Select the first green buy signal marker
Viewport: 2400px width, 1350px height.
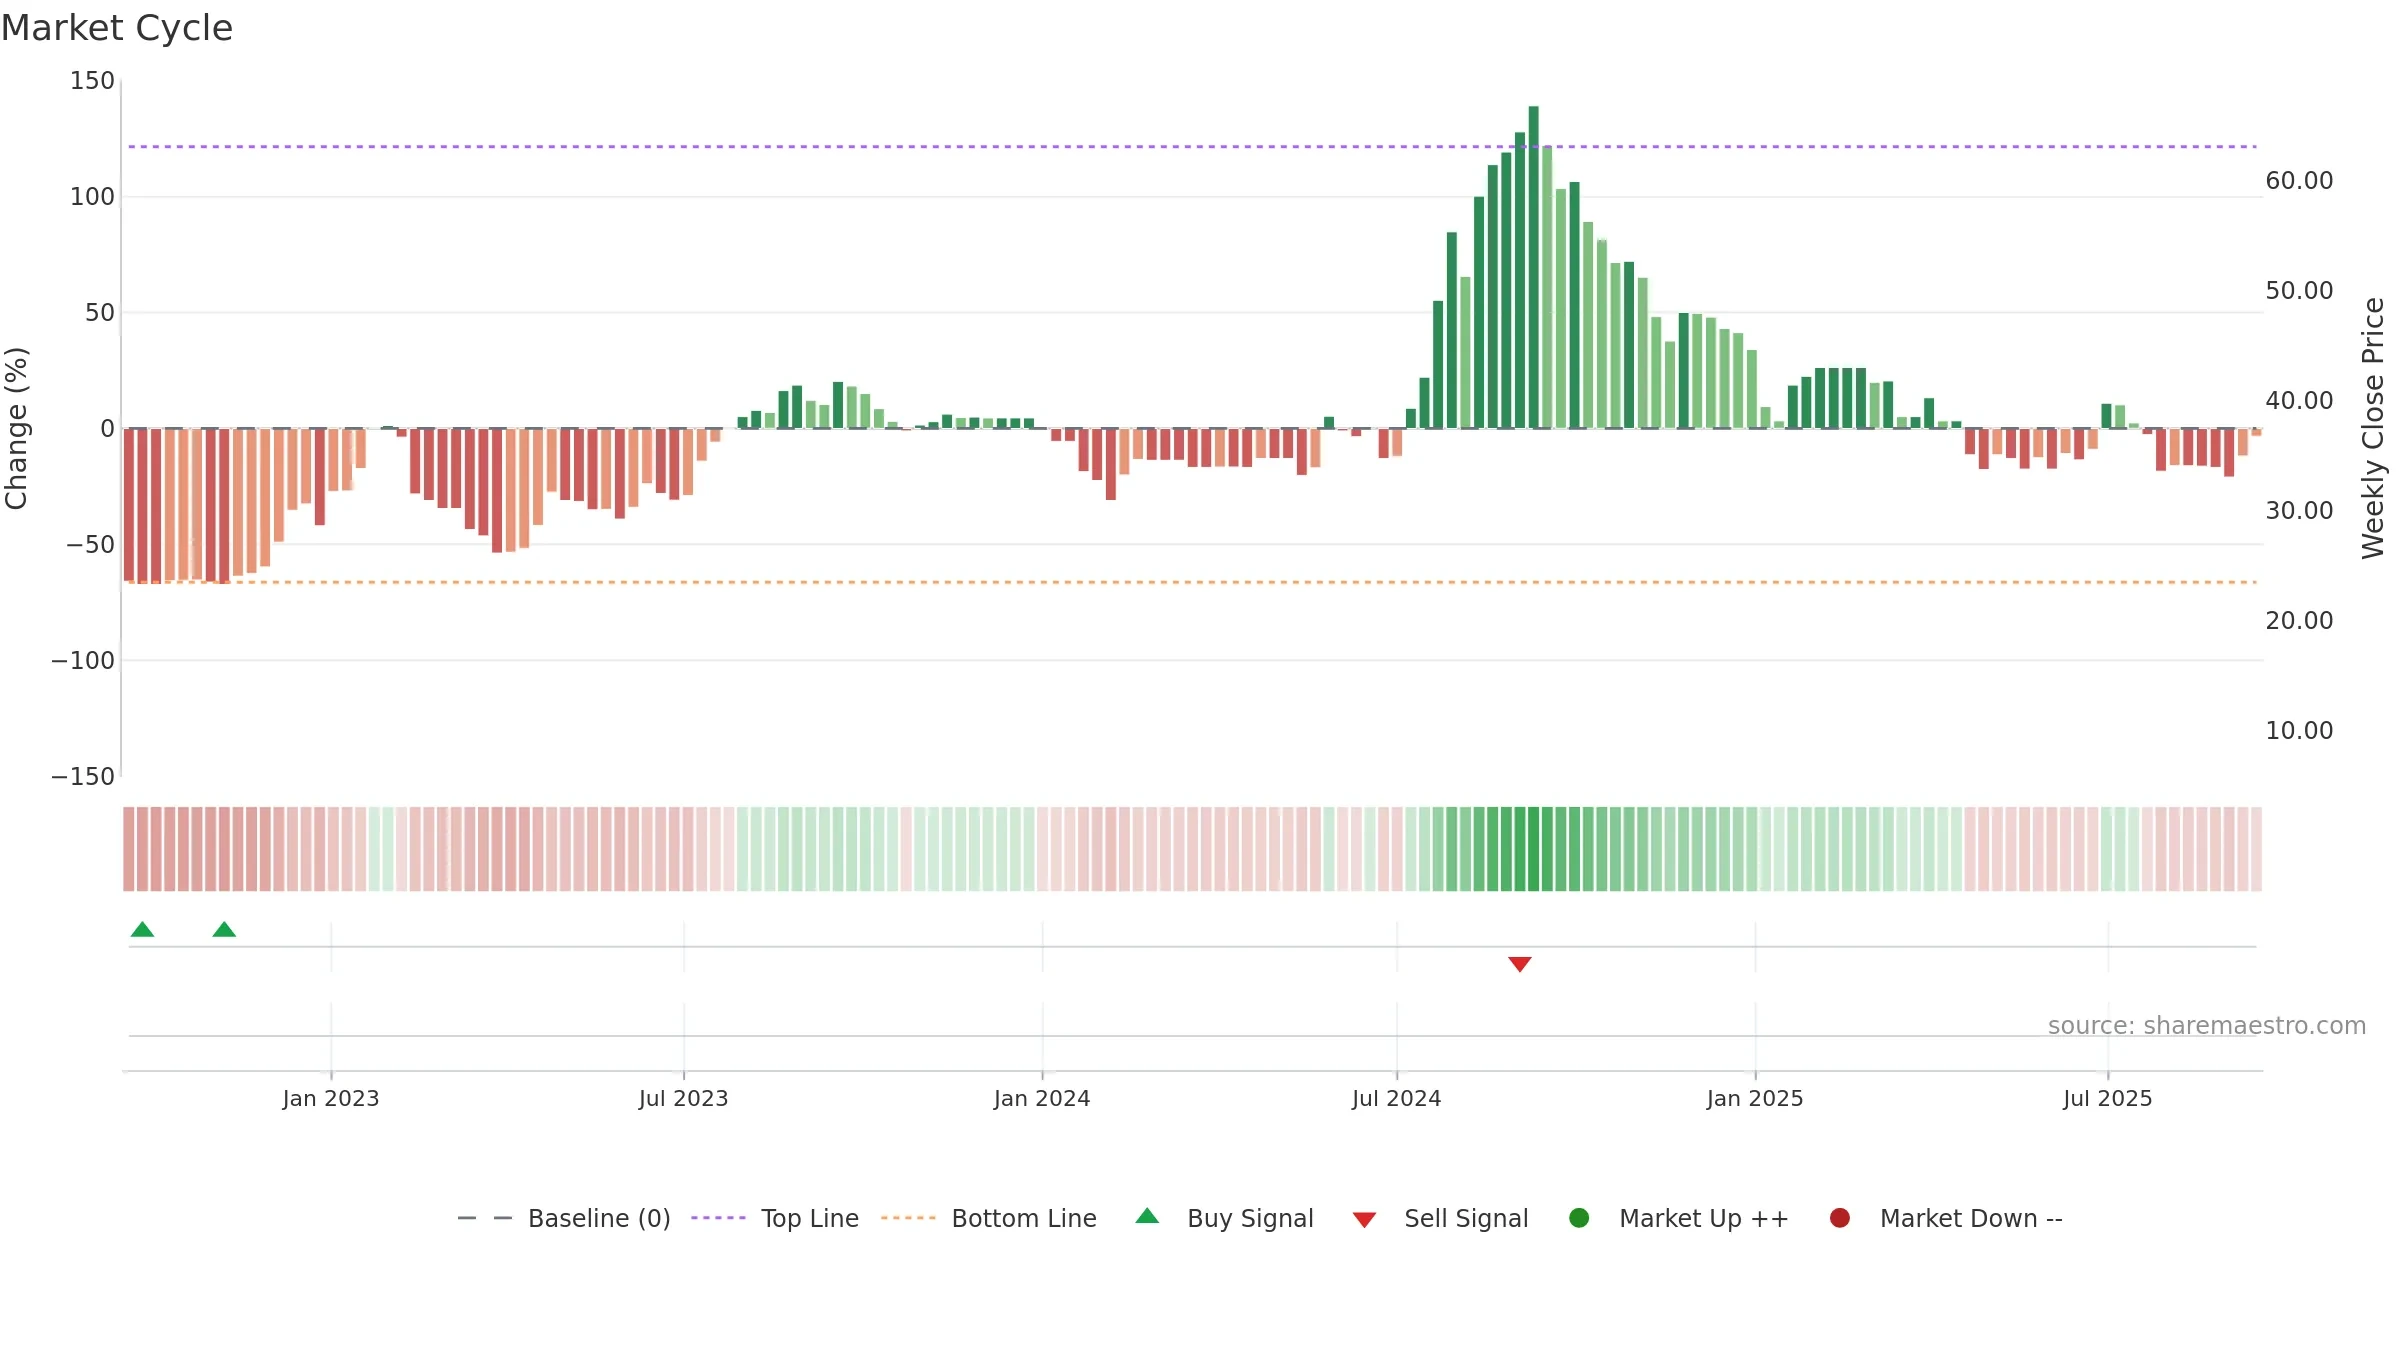click(142, 929)
